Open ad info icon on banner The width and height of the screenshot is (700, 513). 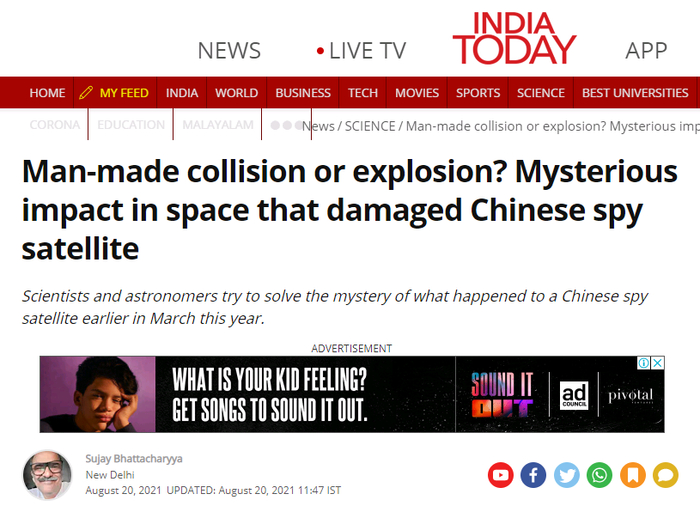644,363
